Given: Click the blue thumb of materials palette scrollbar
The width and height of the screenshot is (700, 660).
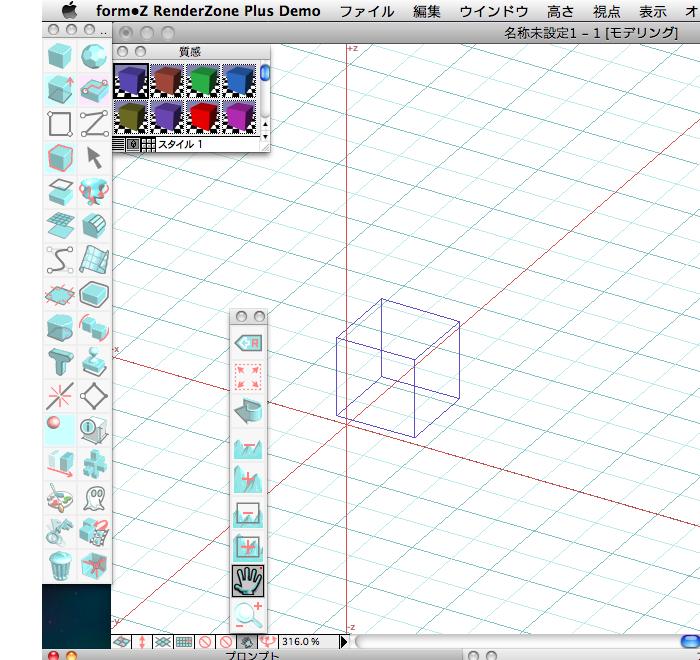Looking at the screenshot, I should point(265,72).
